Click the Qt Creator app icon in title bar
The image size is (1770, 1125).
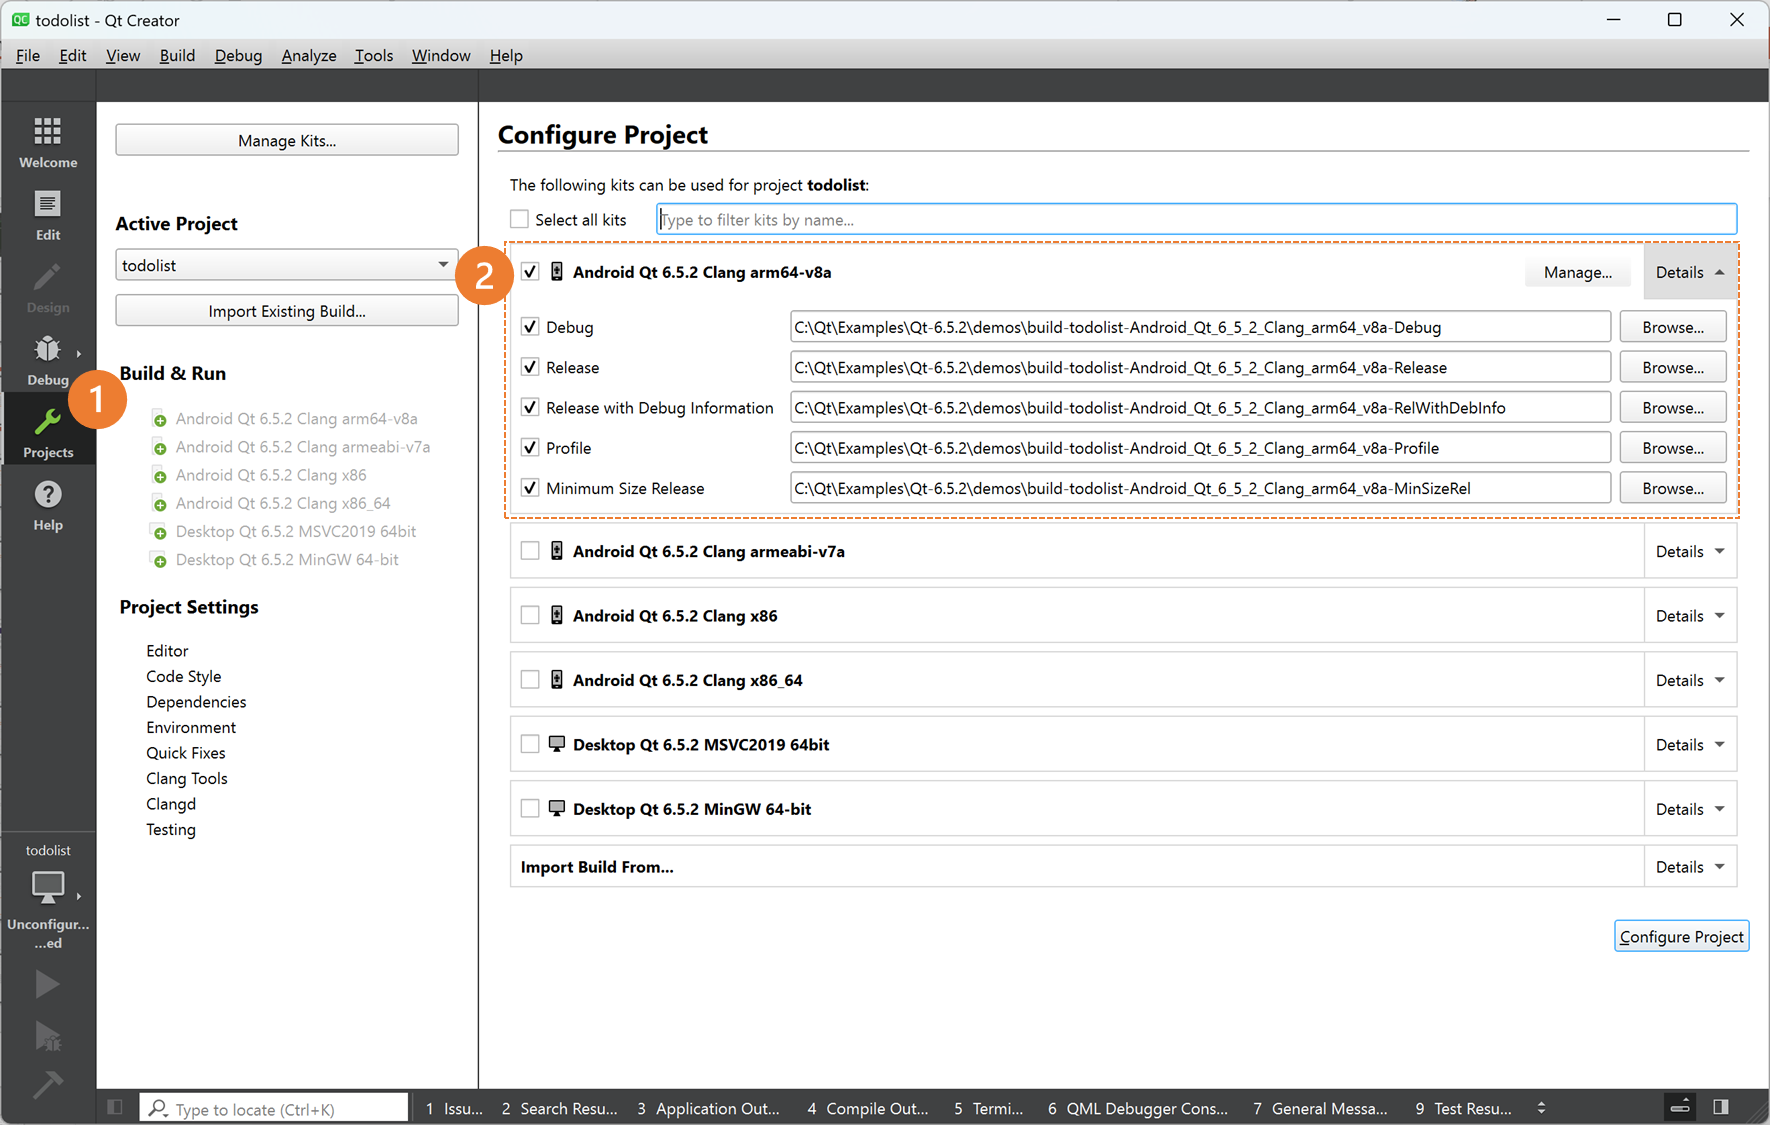click(x=20, y=20)
